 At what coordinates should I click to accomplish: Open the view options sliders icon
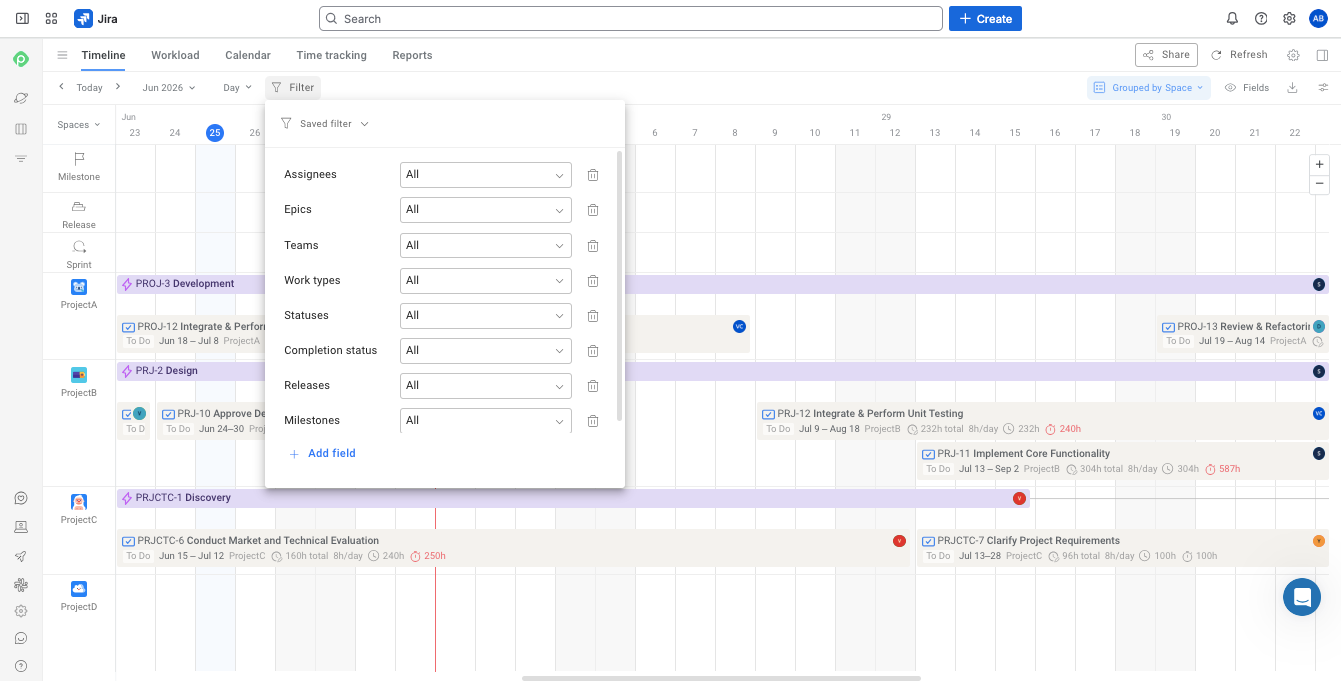pos(1323,88)
